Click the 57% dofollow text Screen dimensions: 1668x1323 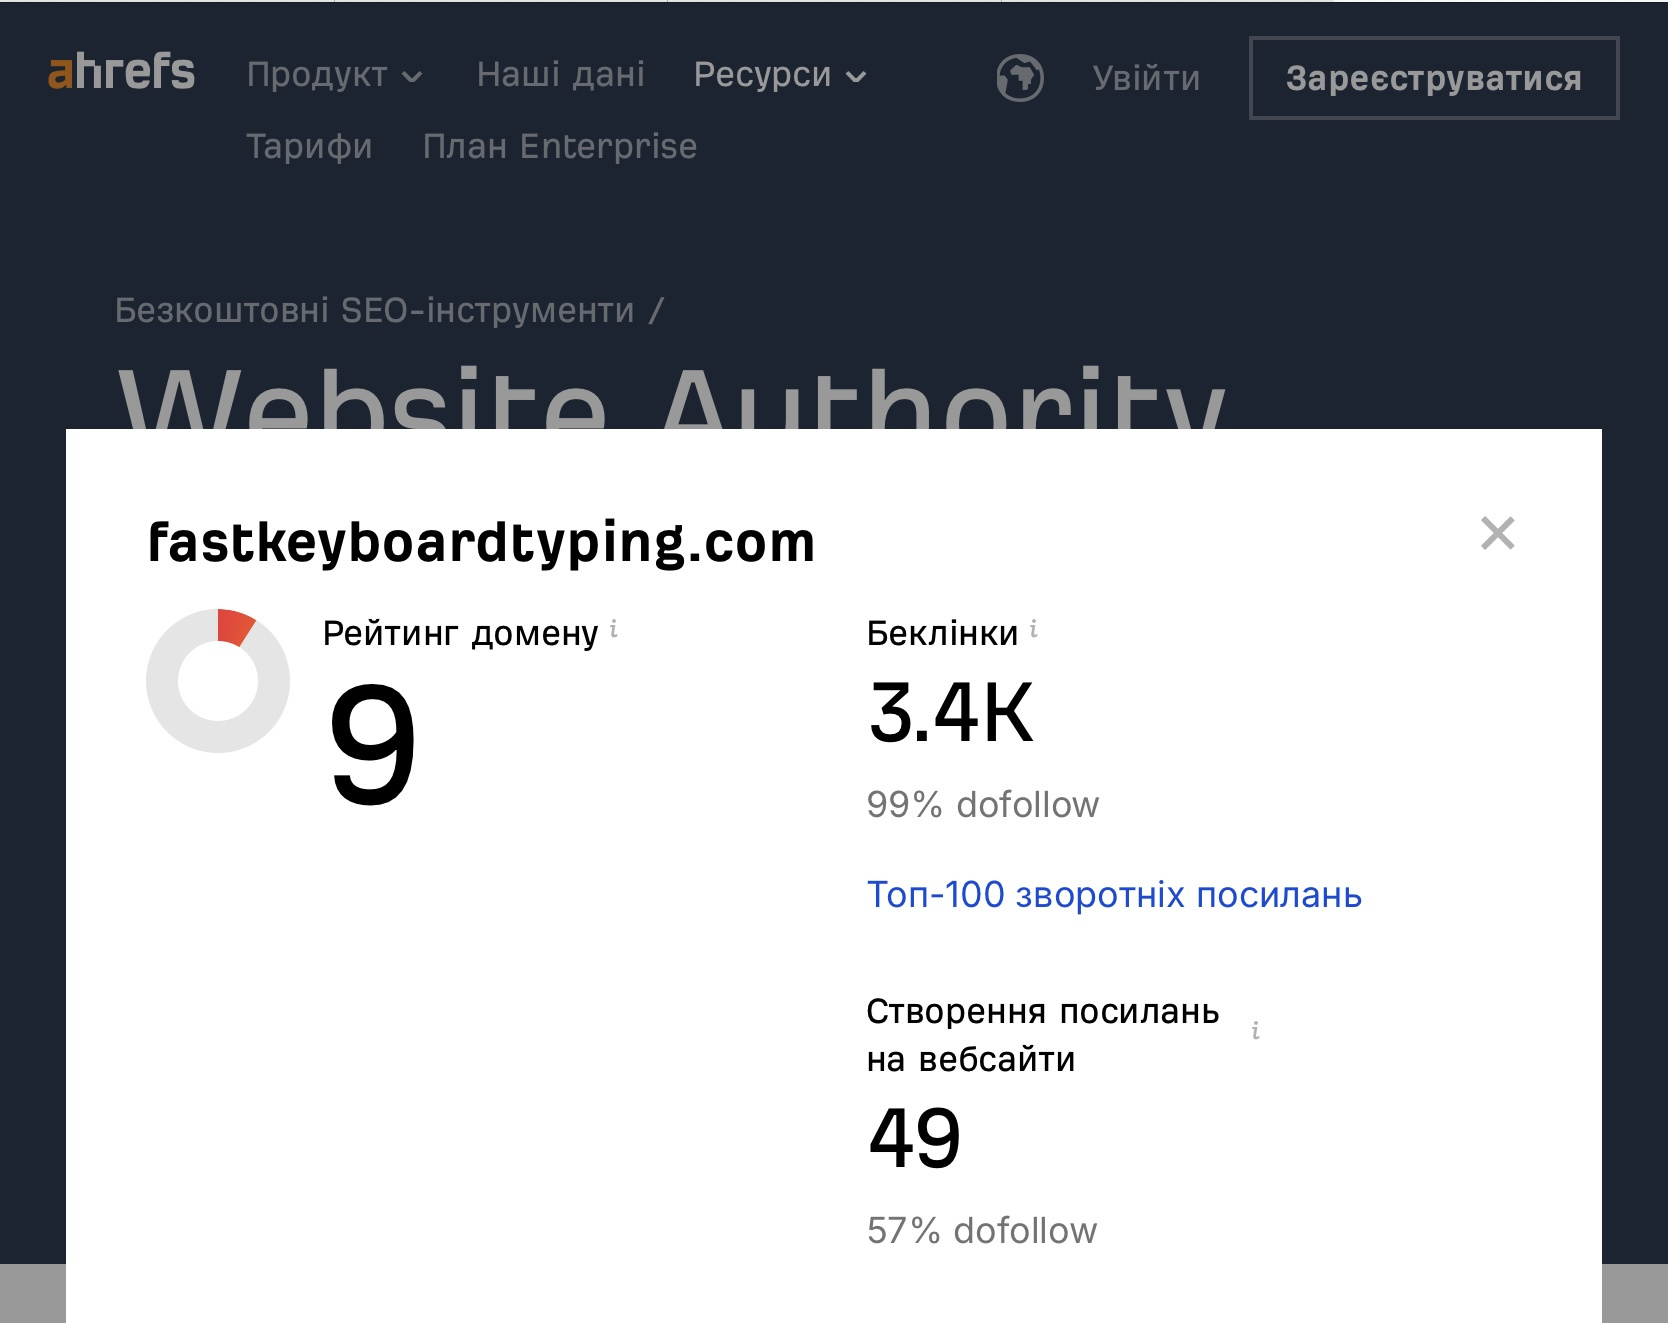tap(982, 1231)
